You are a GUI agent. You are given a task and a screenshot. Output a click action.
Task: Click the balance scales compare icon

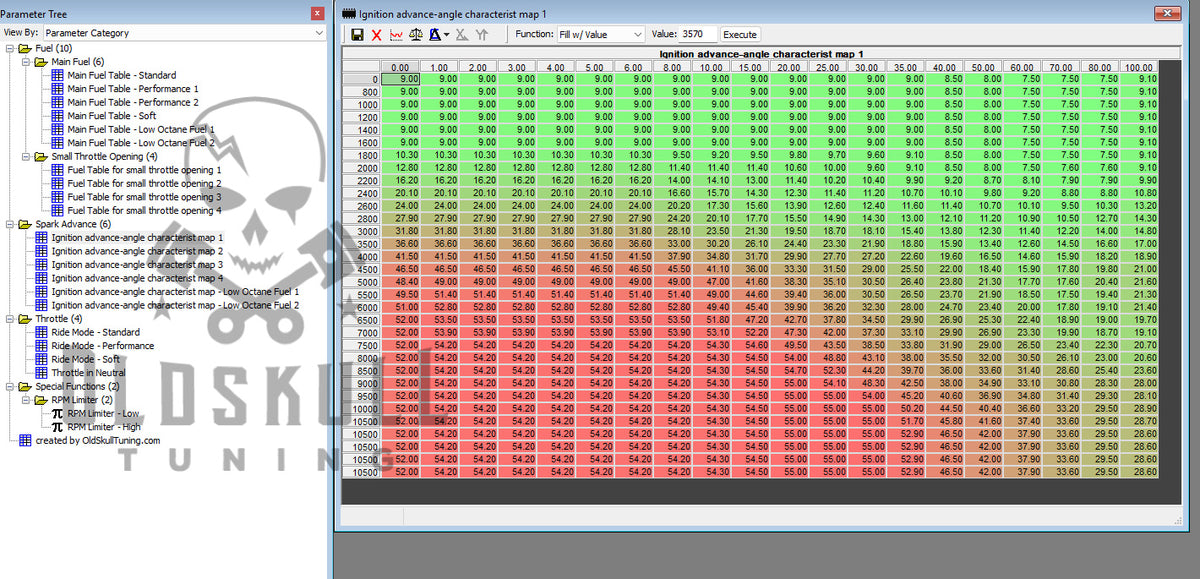(x=416, y=35)
